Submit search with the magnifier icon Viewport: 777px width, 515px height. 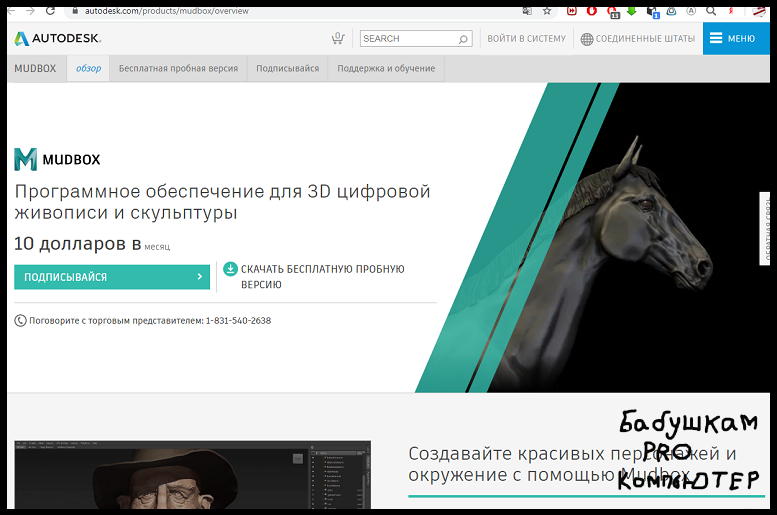(x=463, y=39)
